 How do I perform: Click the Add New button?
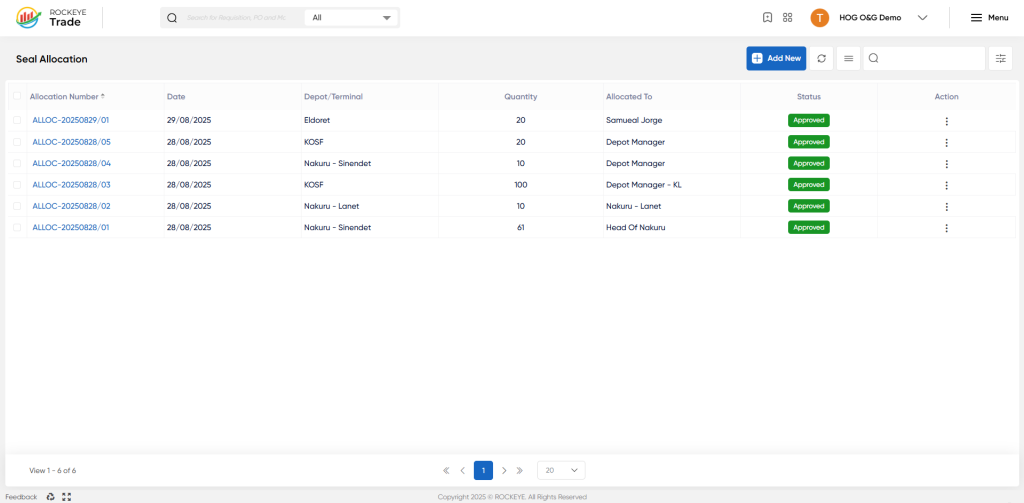776,58
